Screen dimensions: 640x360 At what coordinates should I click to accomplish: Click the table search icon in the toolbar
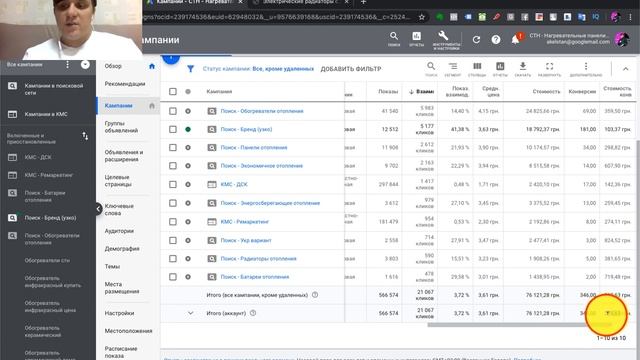pyautogui.click(x=431, y=66)
